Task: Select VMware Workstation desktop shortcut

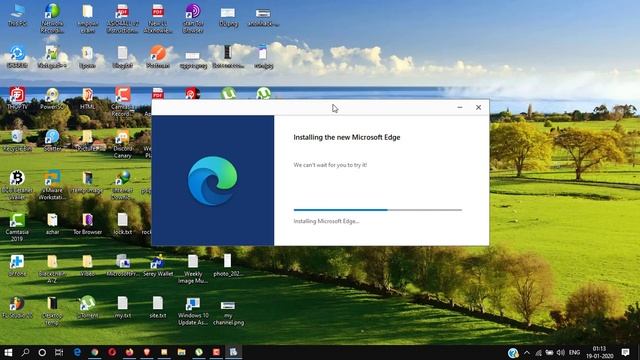Action: pyautogui.click(x=52, y=185)
